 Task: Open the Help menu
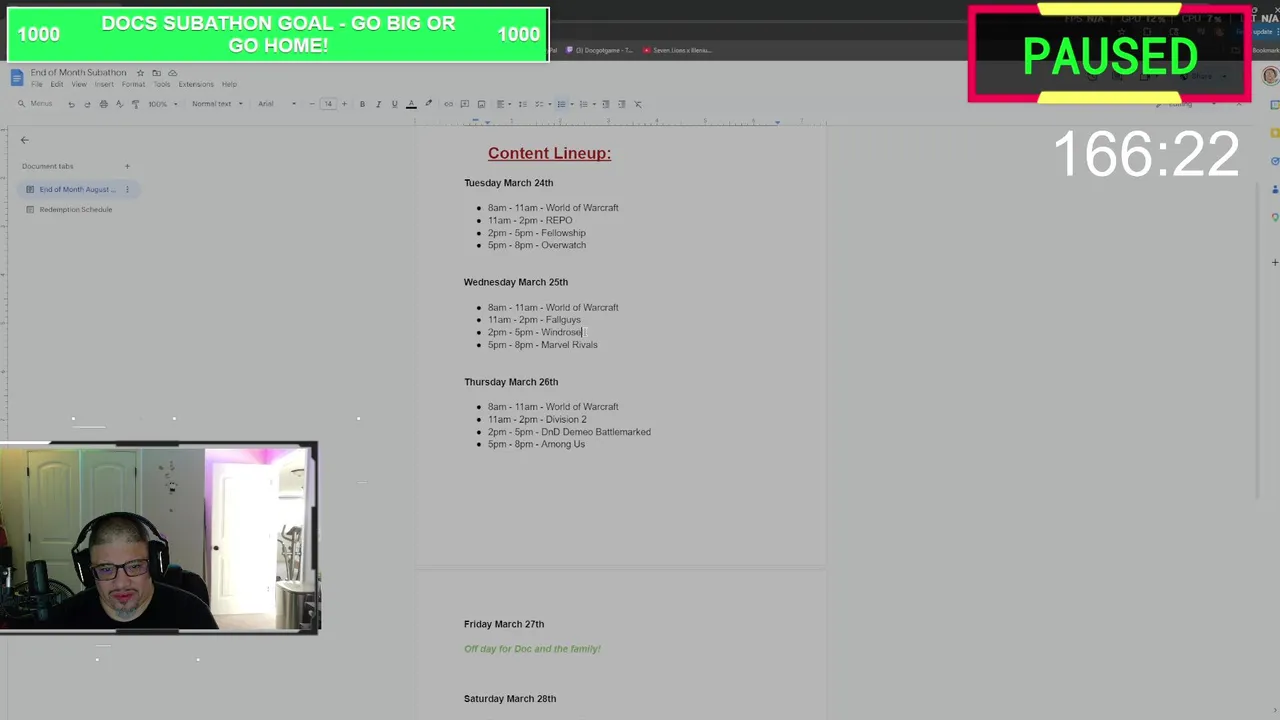229,84
